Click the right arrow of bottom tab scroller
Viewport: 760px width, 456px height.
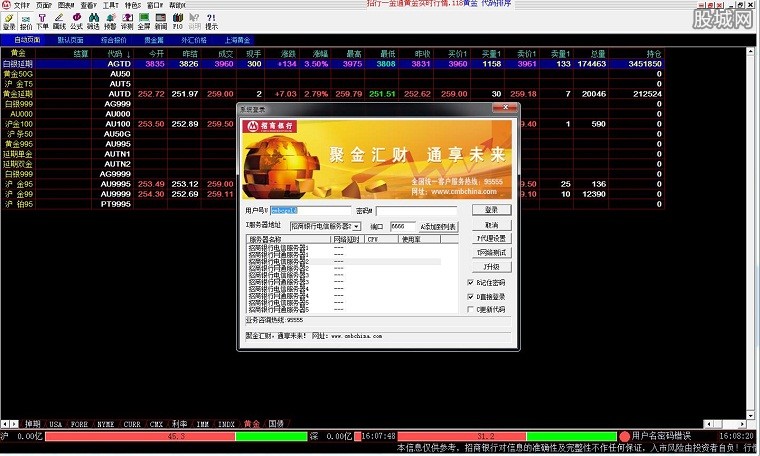14,424
